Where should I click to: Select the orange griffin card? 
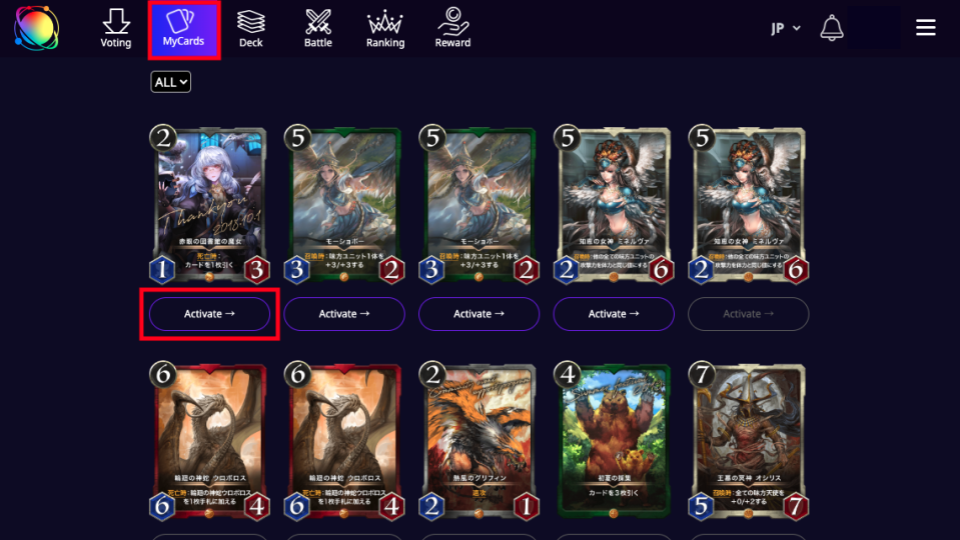479,441
